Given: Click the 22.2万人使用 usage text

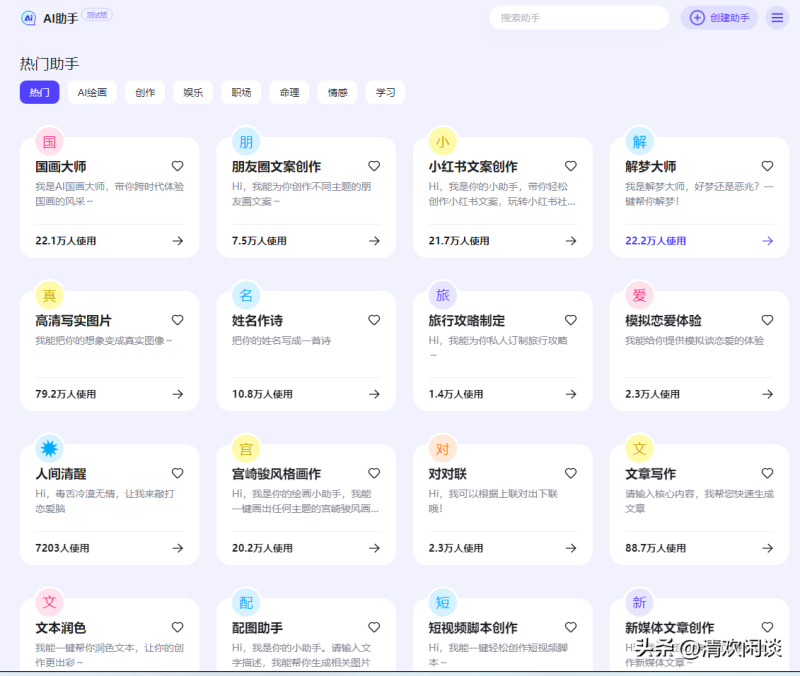Looking at the screenshot, I should coord(656,241).
